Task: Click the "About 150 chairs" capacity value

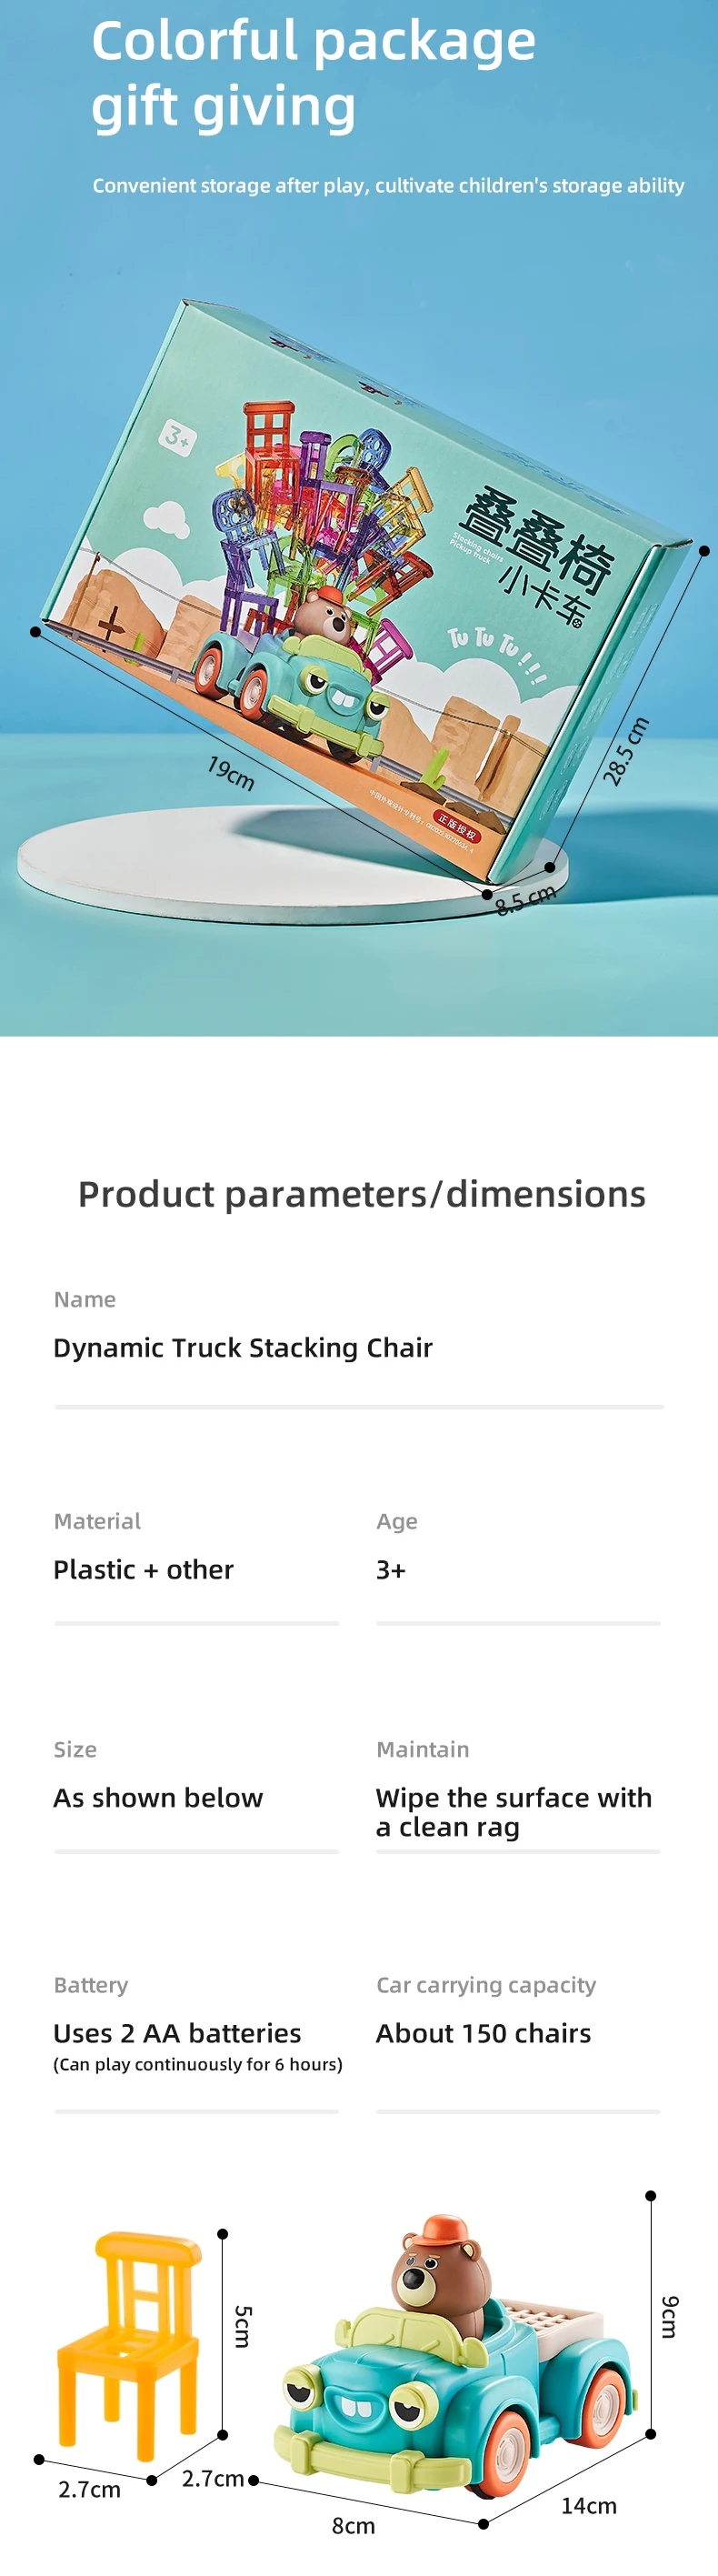Action: (x=483, y=2033)
